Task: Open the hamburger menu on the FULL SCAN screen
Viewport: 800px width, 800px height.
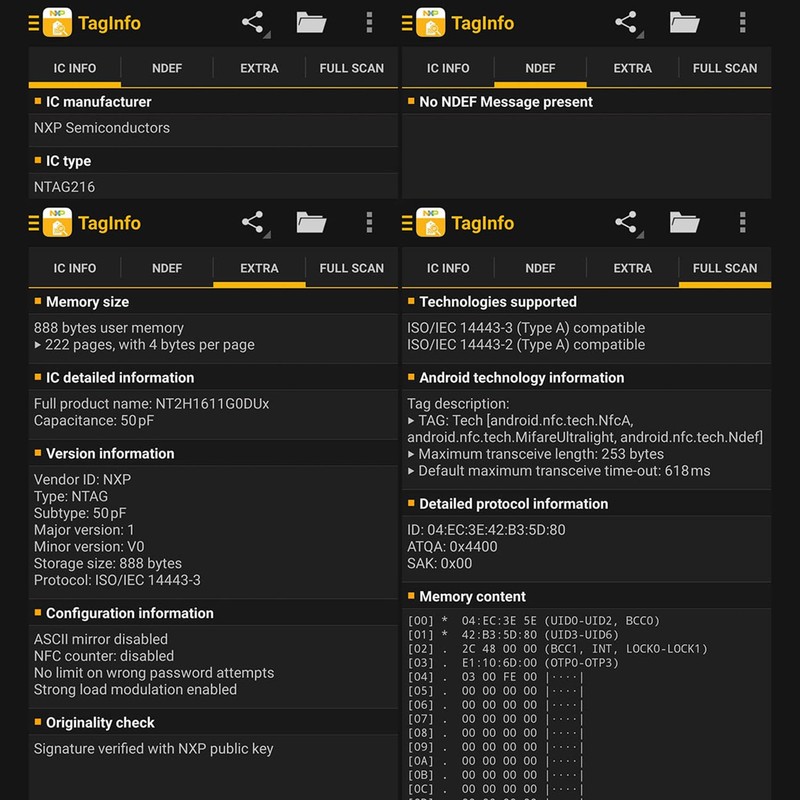Action: (x=407, y=223)
